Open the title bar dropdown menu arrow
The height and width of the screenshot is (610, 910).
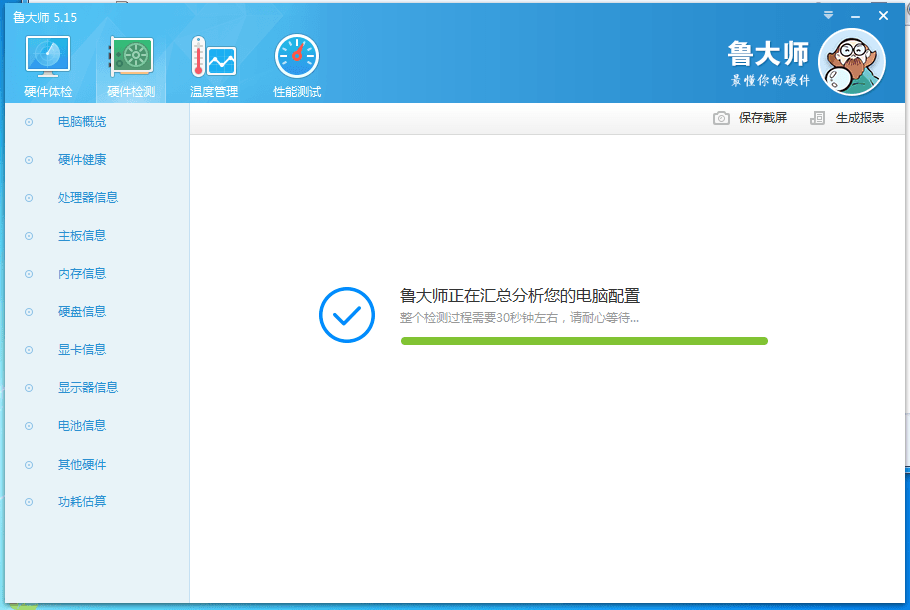[828, 16]
